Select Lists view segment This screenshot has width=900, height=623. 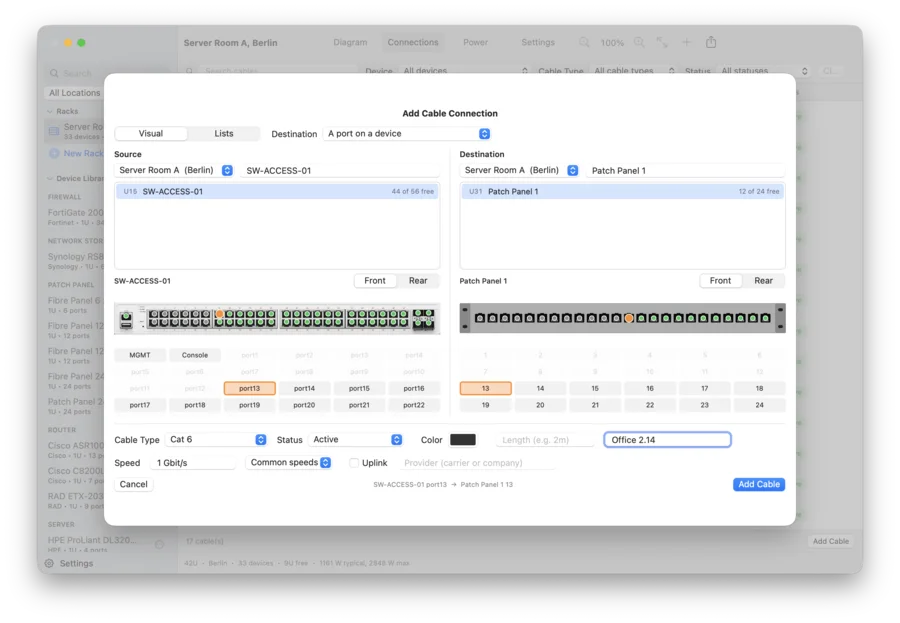click(x=224, y=134)
